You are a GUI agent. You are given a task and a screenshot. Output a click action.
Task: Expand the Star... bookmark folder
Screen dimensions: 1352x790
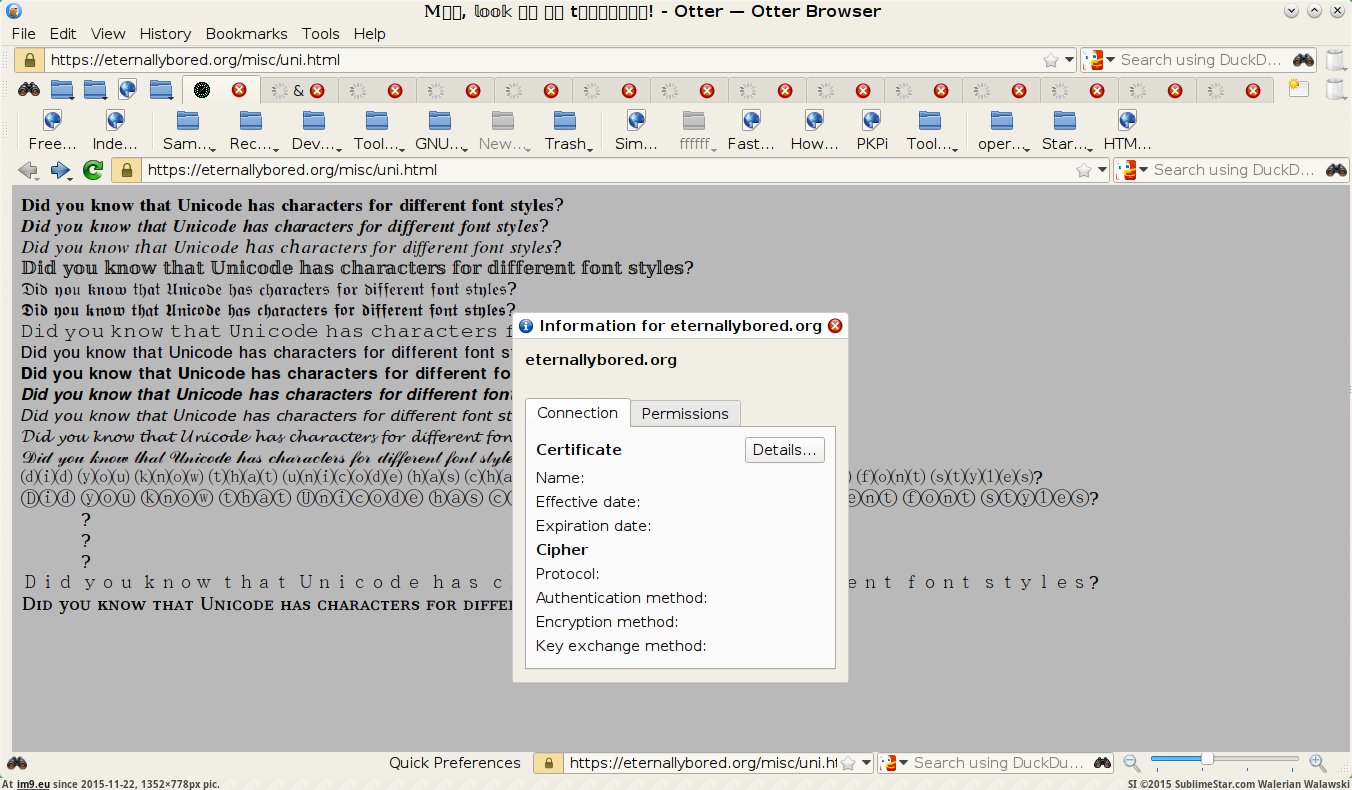coord(1065,131)
